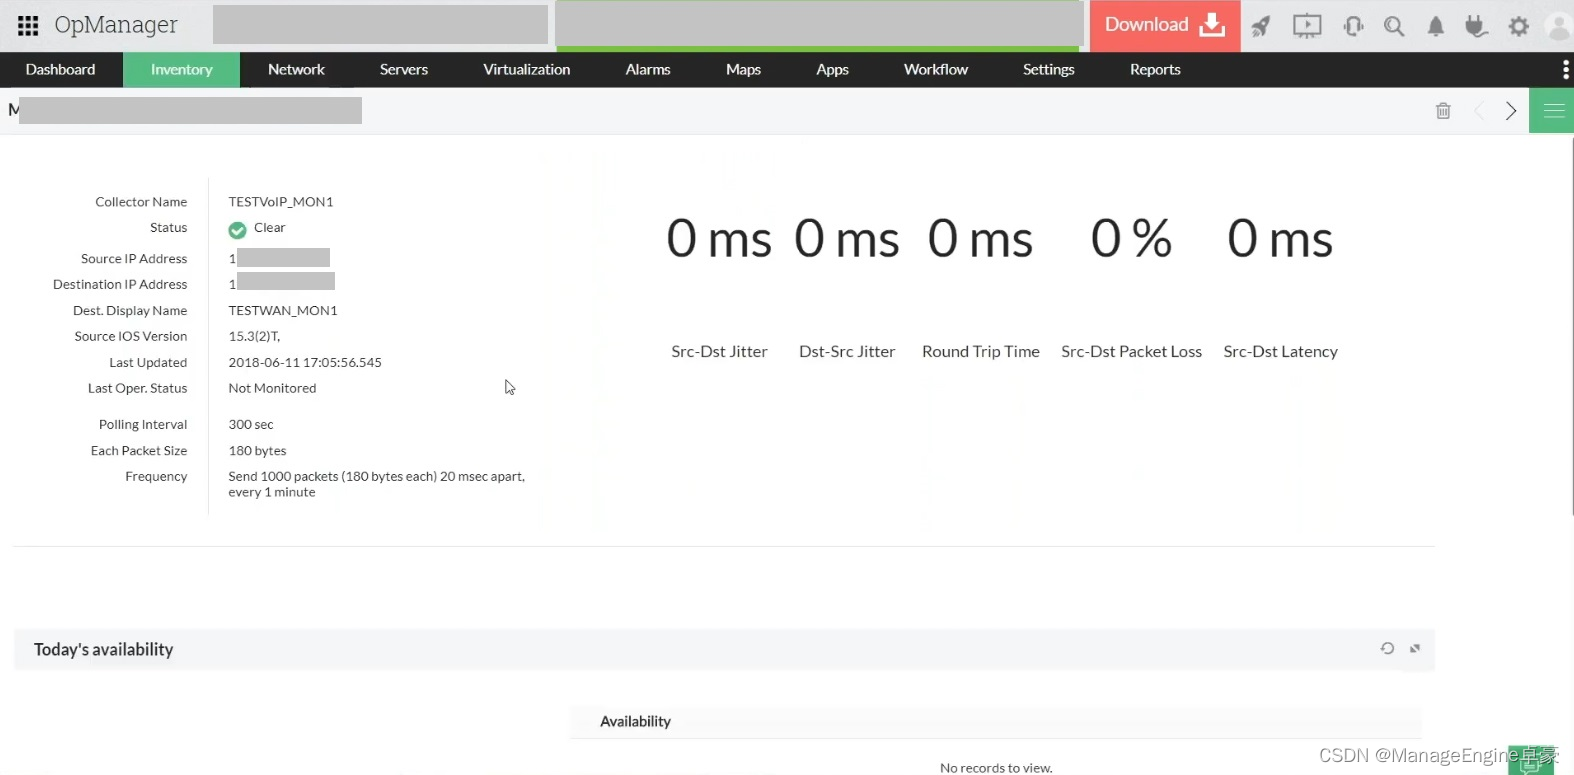This screenshot has width=1574, height=775.
Task: Click the OpManager logo text
Action: point(116,25)
